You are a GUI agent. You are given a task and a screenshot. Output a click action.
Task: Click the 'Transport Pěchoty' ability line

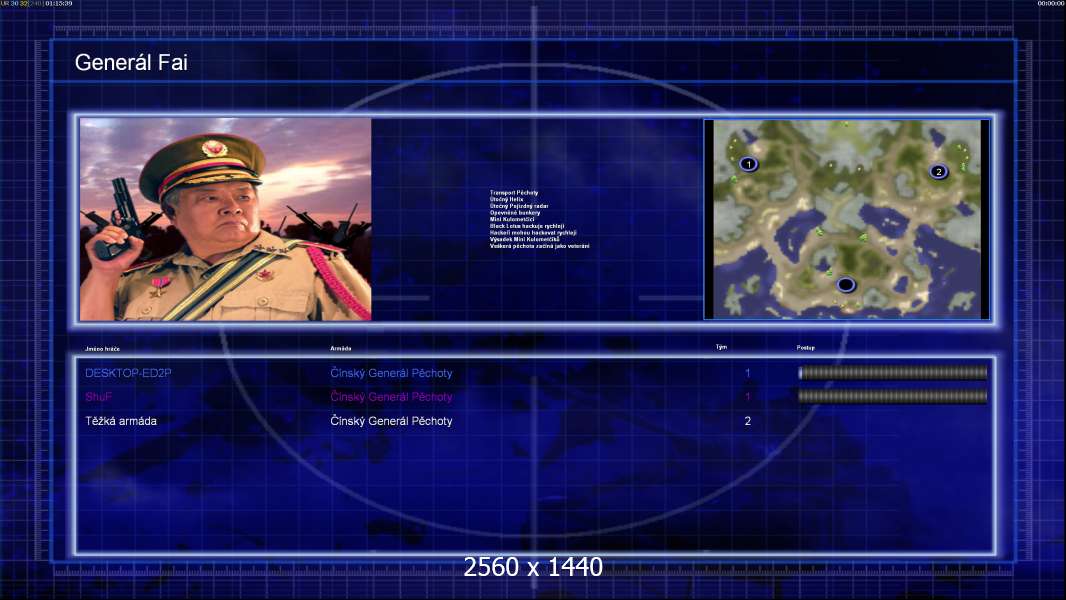tap(514, 193)
